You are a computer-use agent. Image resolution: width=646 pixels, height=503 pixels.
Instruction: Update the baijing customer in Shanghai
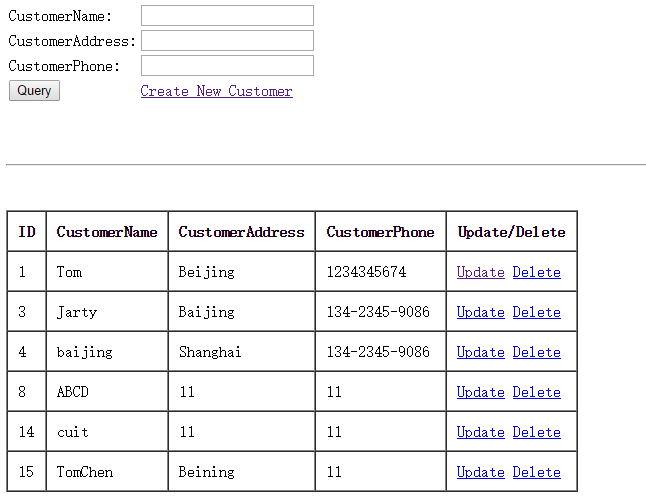480,352
